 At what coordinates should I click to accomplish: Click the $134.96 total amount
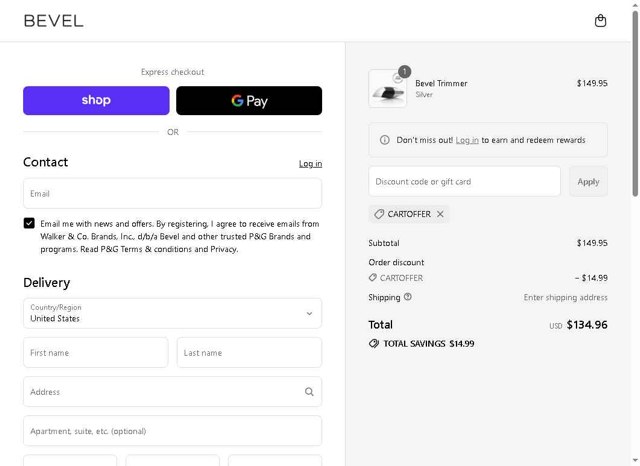587,325
